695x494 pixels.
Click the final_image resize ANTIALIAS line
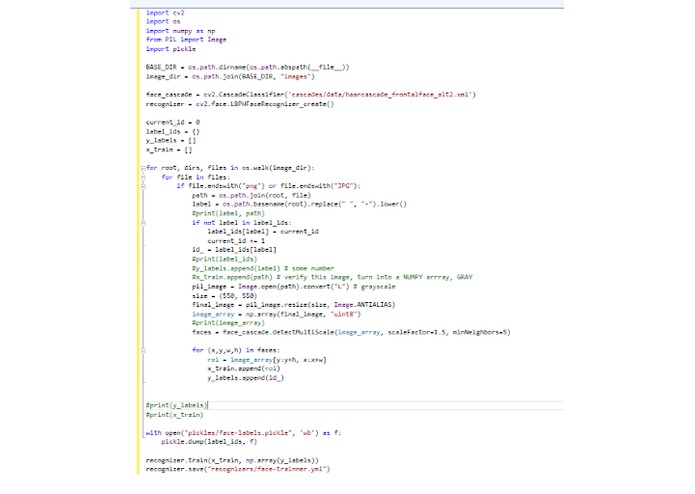293,305
